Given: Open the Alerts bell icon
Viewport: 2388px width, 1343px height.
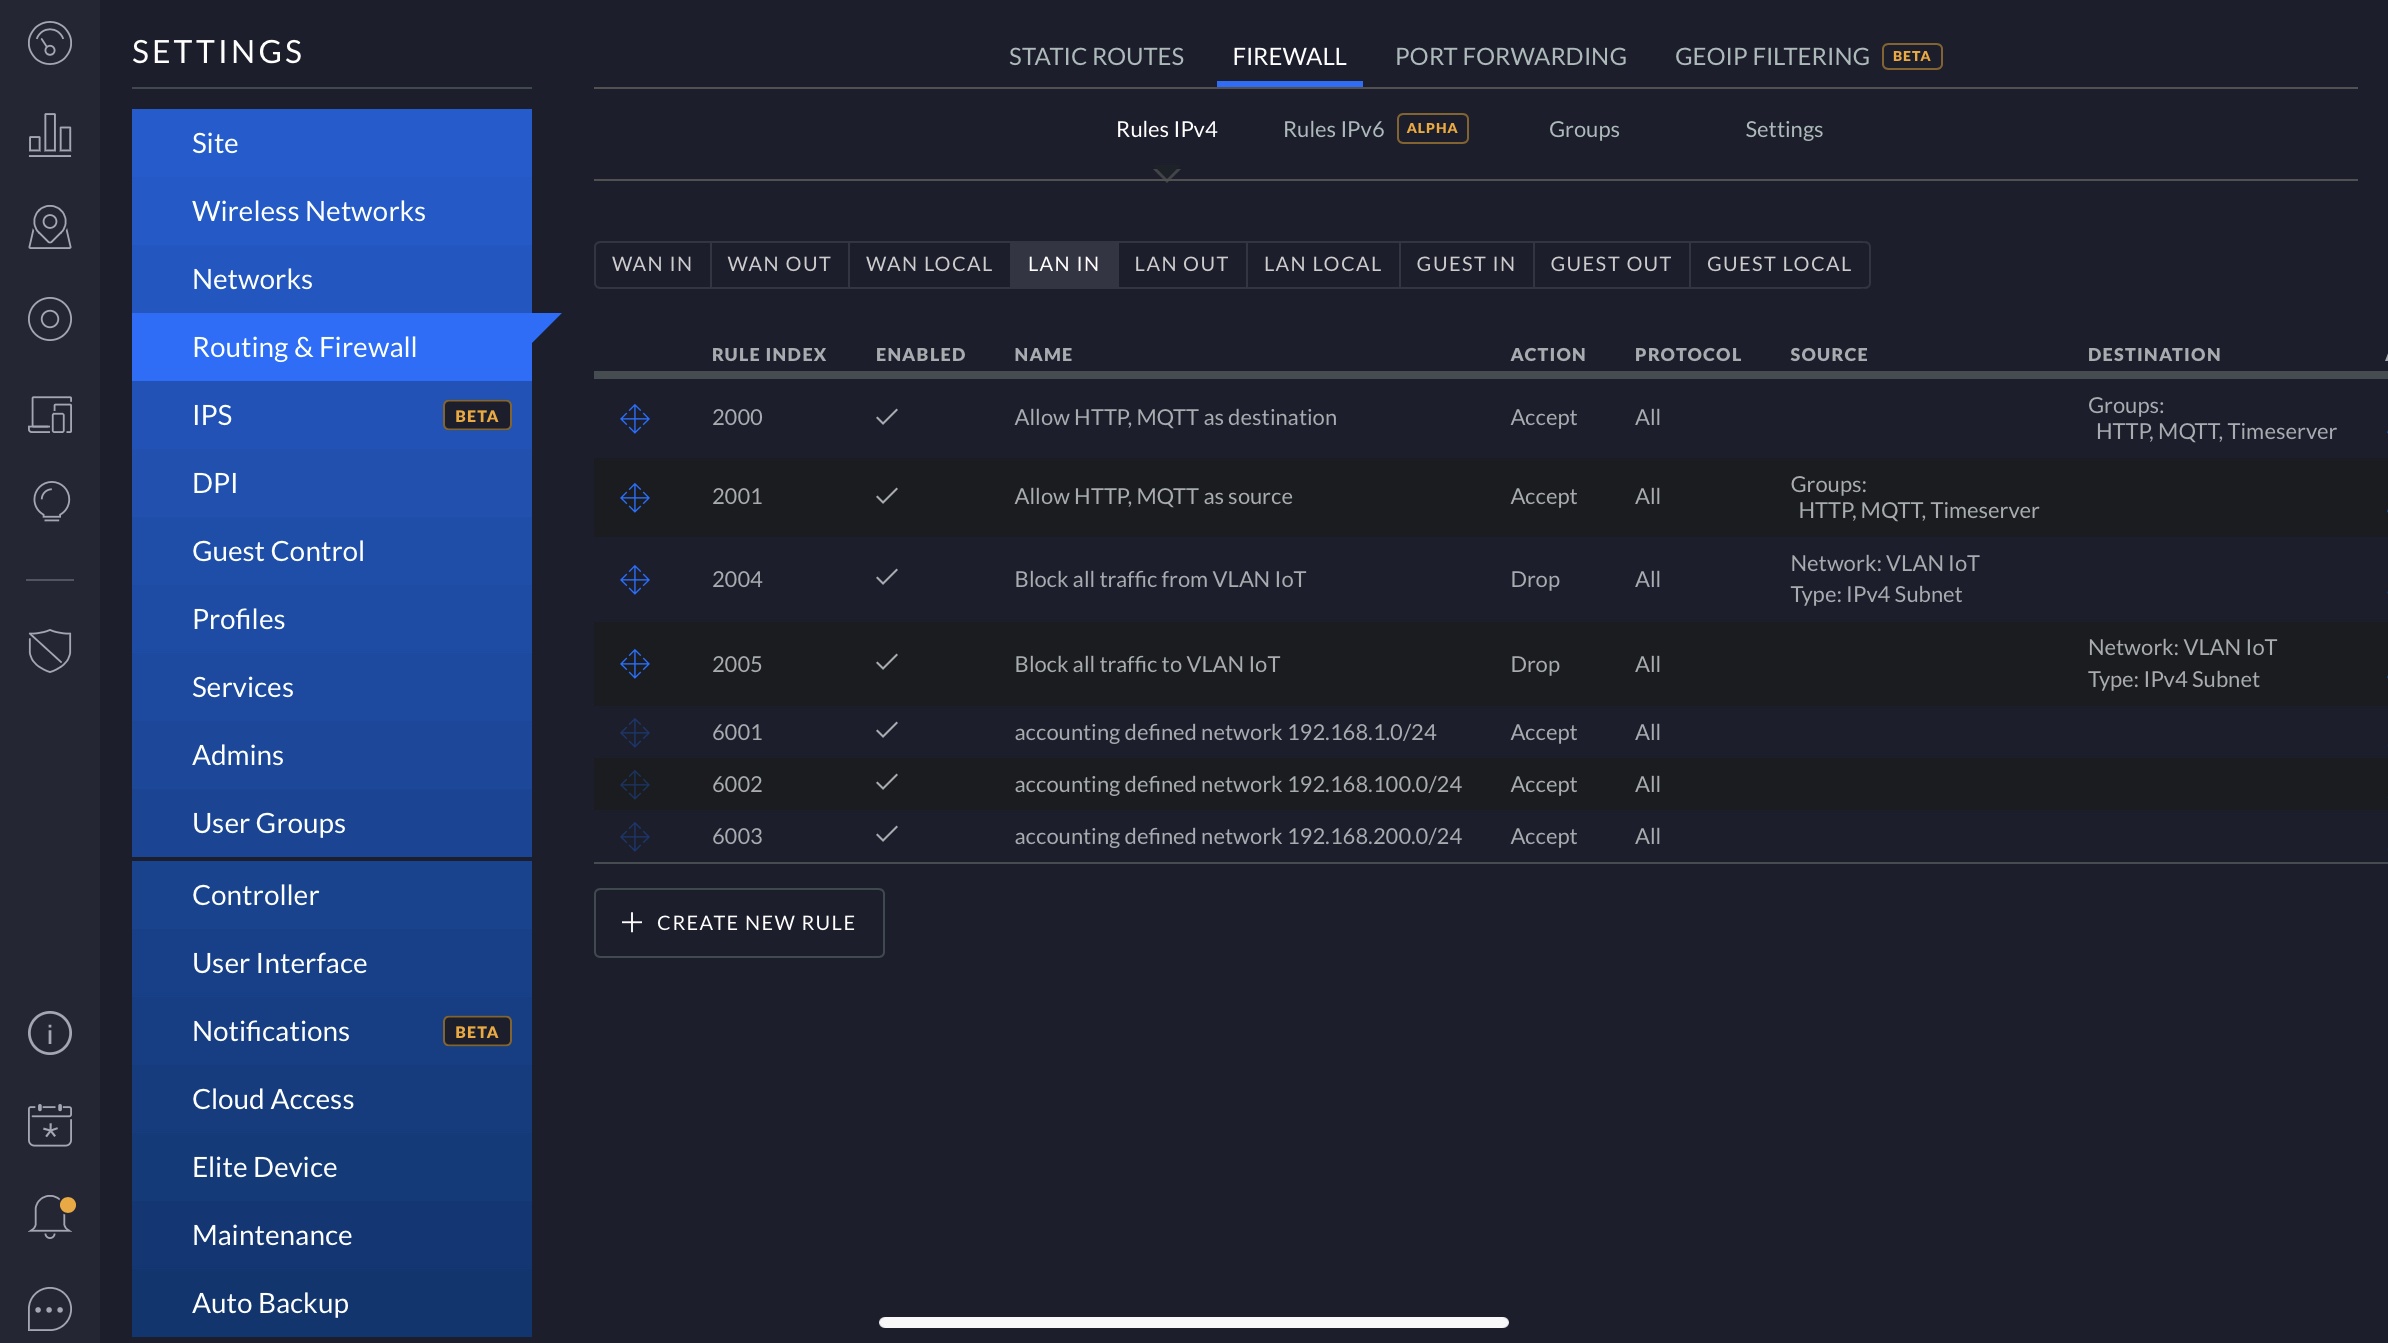Looking at the screenshot, I should (49, 1217).
